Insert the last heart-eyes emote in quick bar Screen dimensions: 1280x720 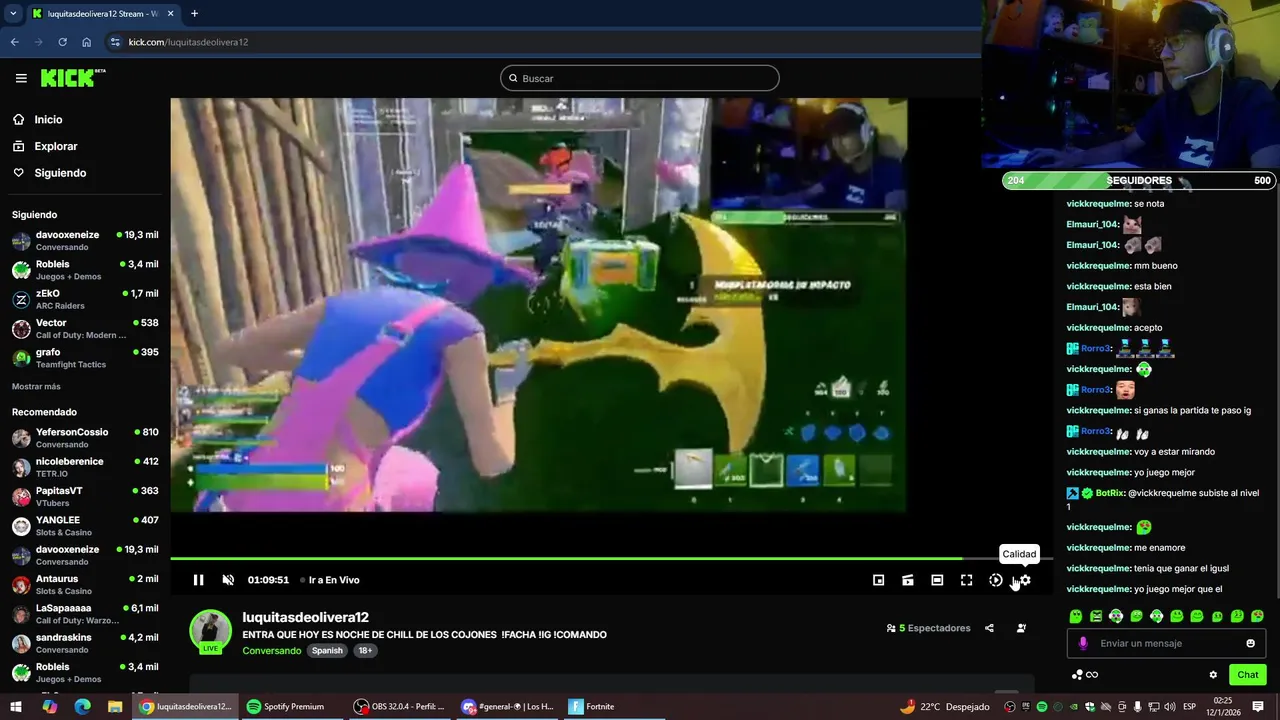pyautogui.click(x=1257, y=616)
